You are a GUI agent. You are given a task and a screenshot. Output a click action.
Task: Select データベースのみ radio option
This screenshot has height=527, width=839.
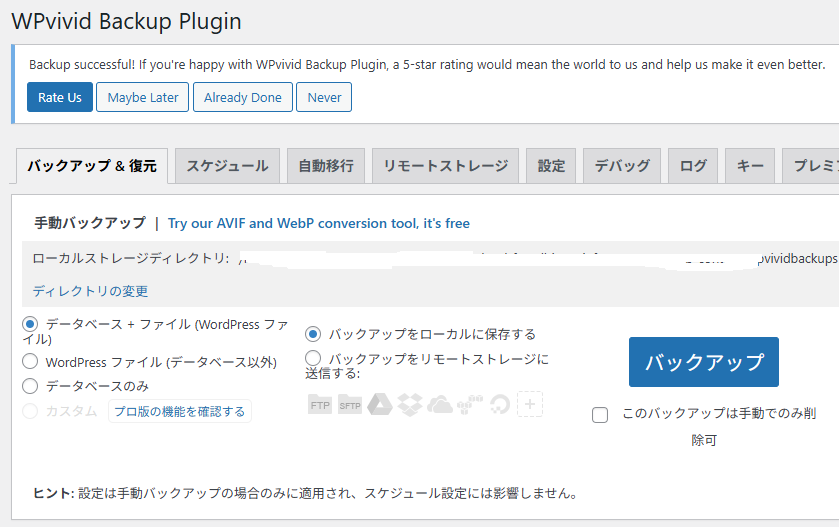(x=30, y=386)
